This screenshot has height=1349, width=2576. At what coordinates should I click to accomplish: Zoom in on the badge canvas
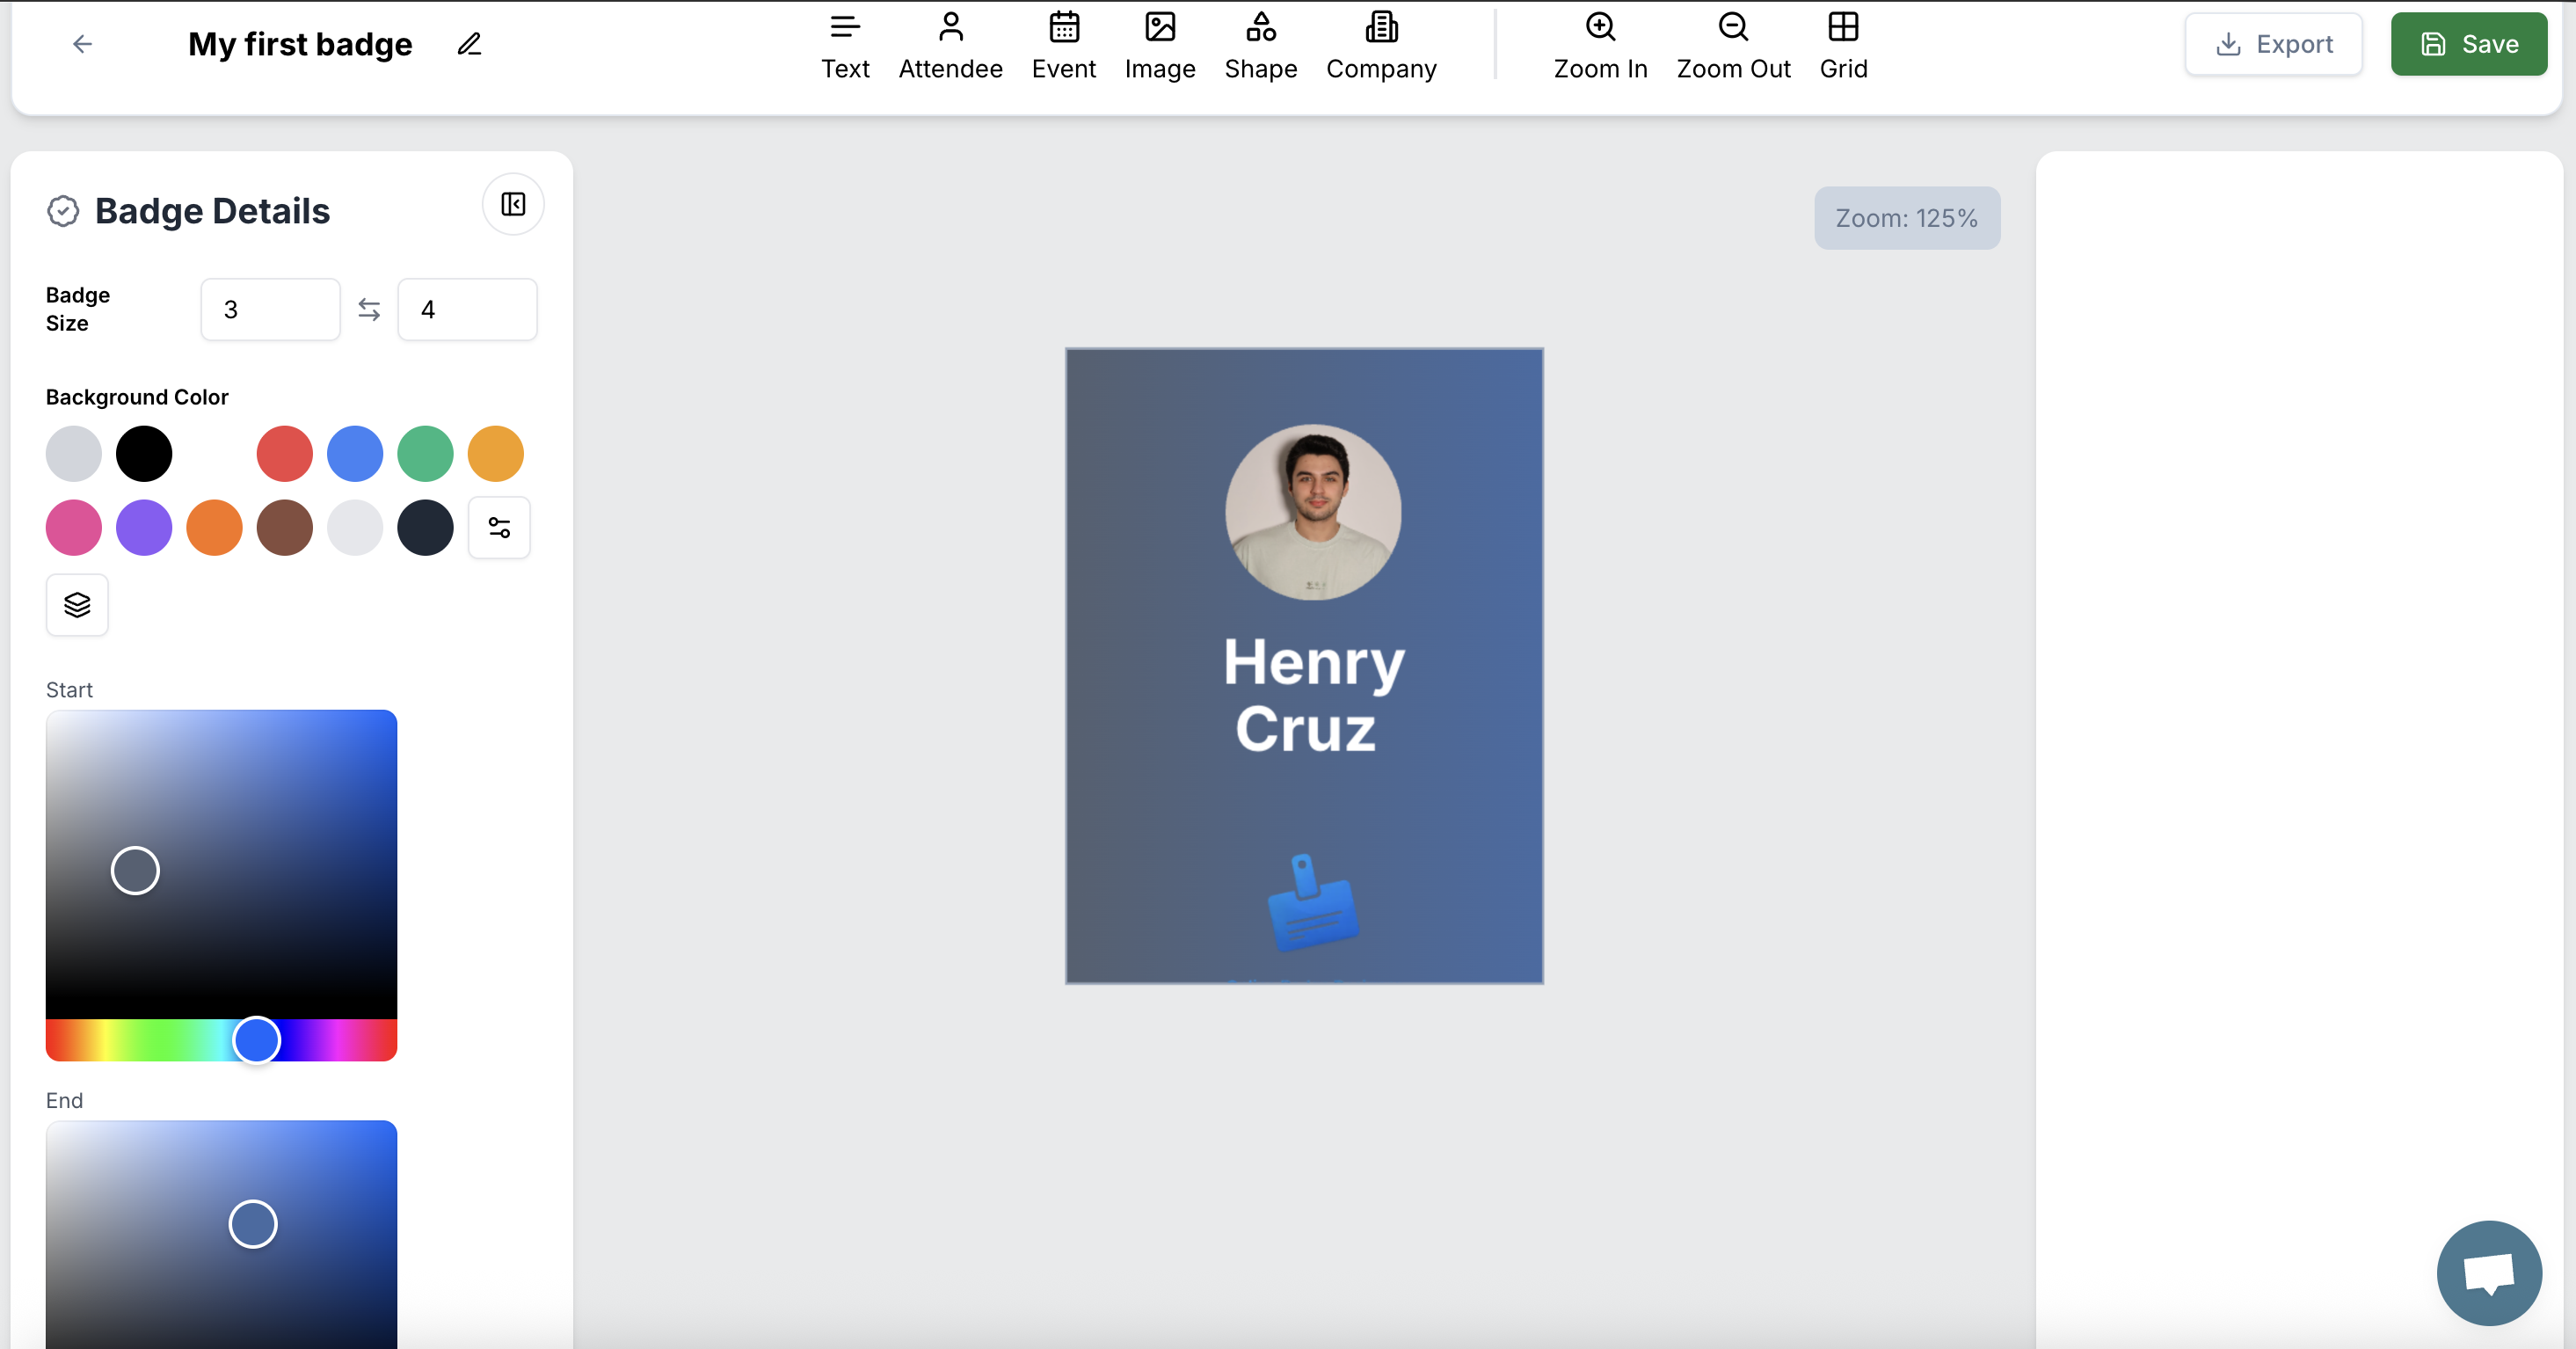(x=1599, y=44)
